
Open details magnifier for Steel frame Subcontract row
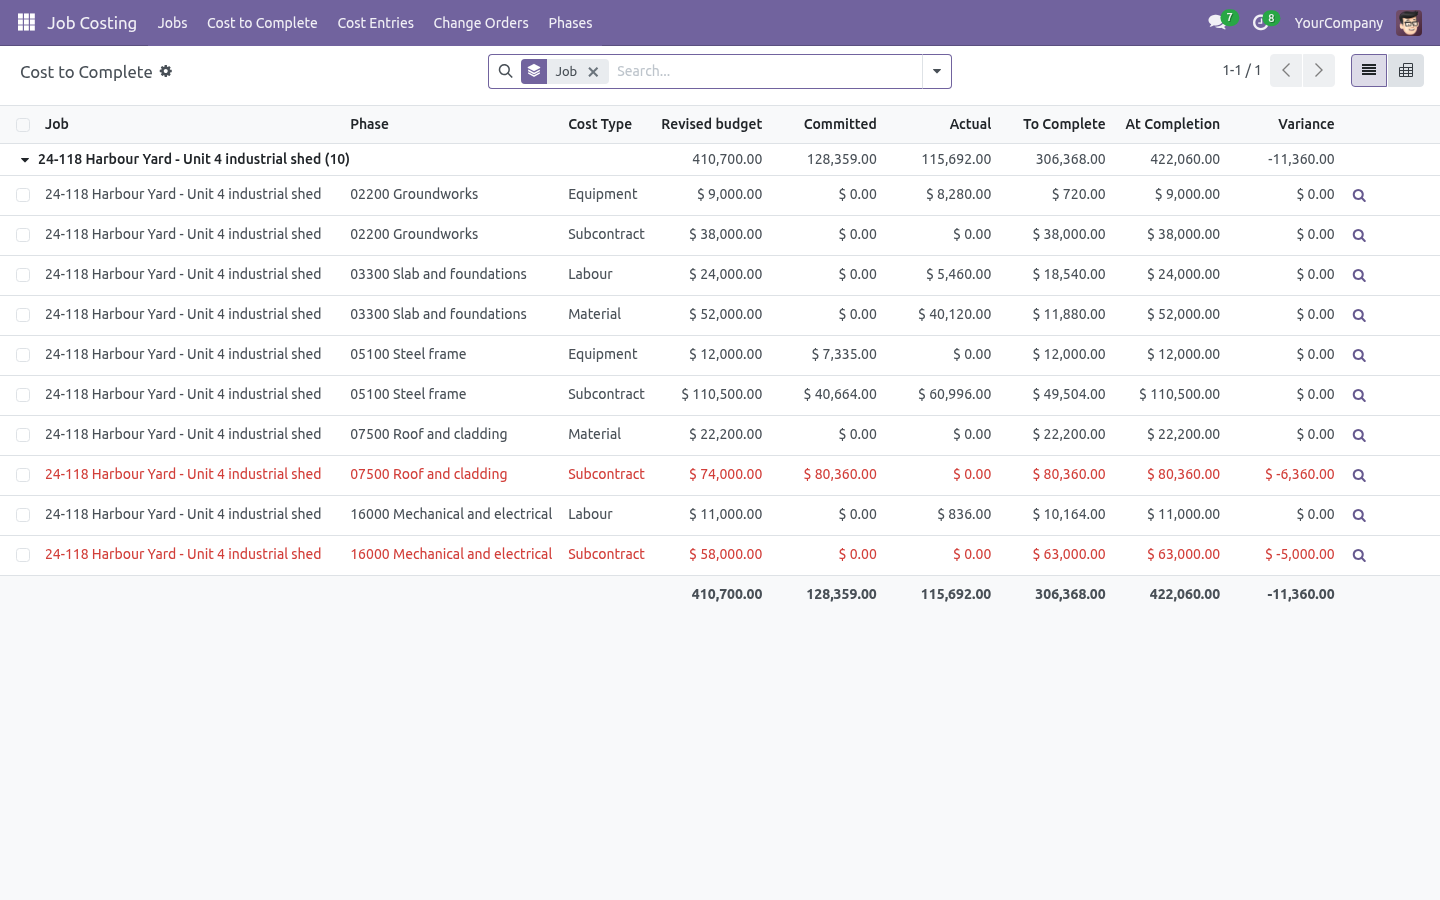pos(1359,396)
